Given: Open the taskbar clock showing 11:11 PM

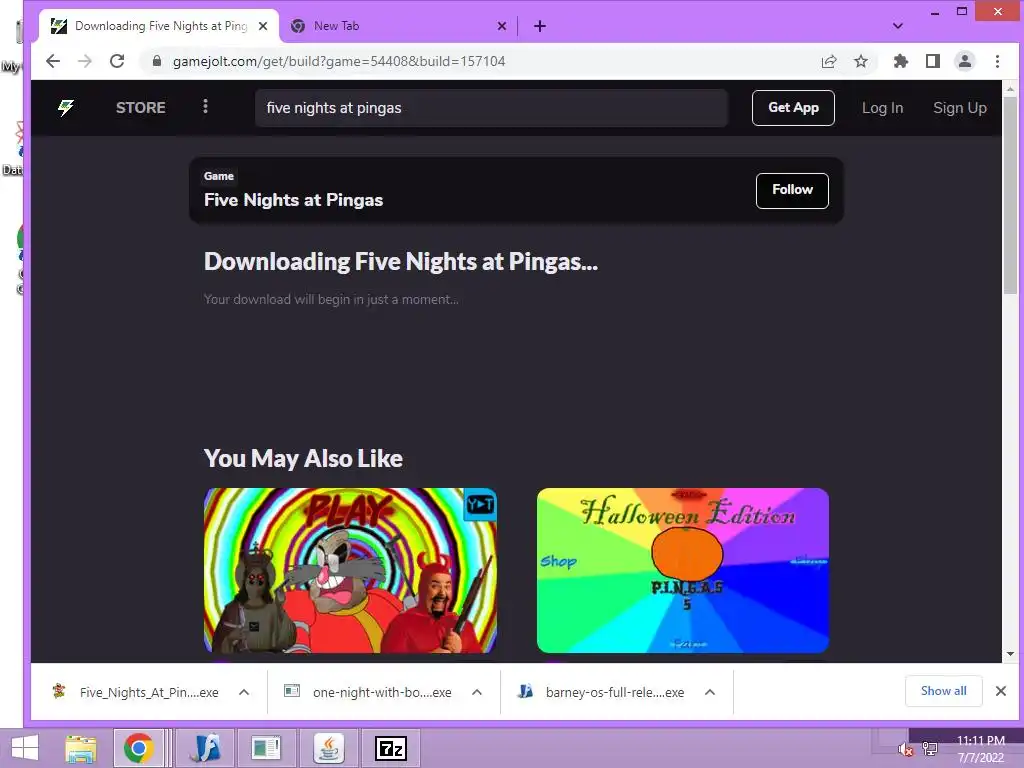Looking at the screenshot, I should (980, 749).
